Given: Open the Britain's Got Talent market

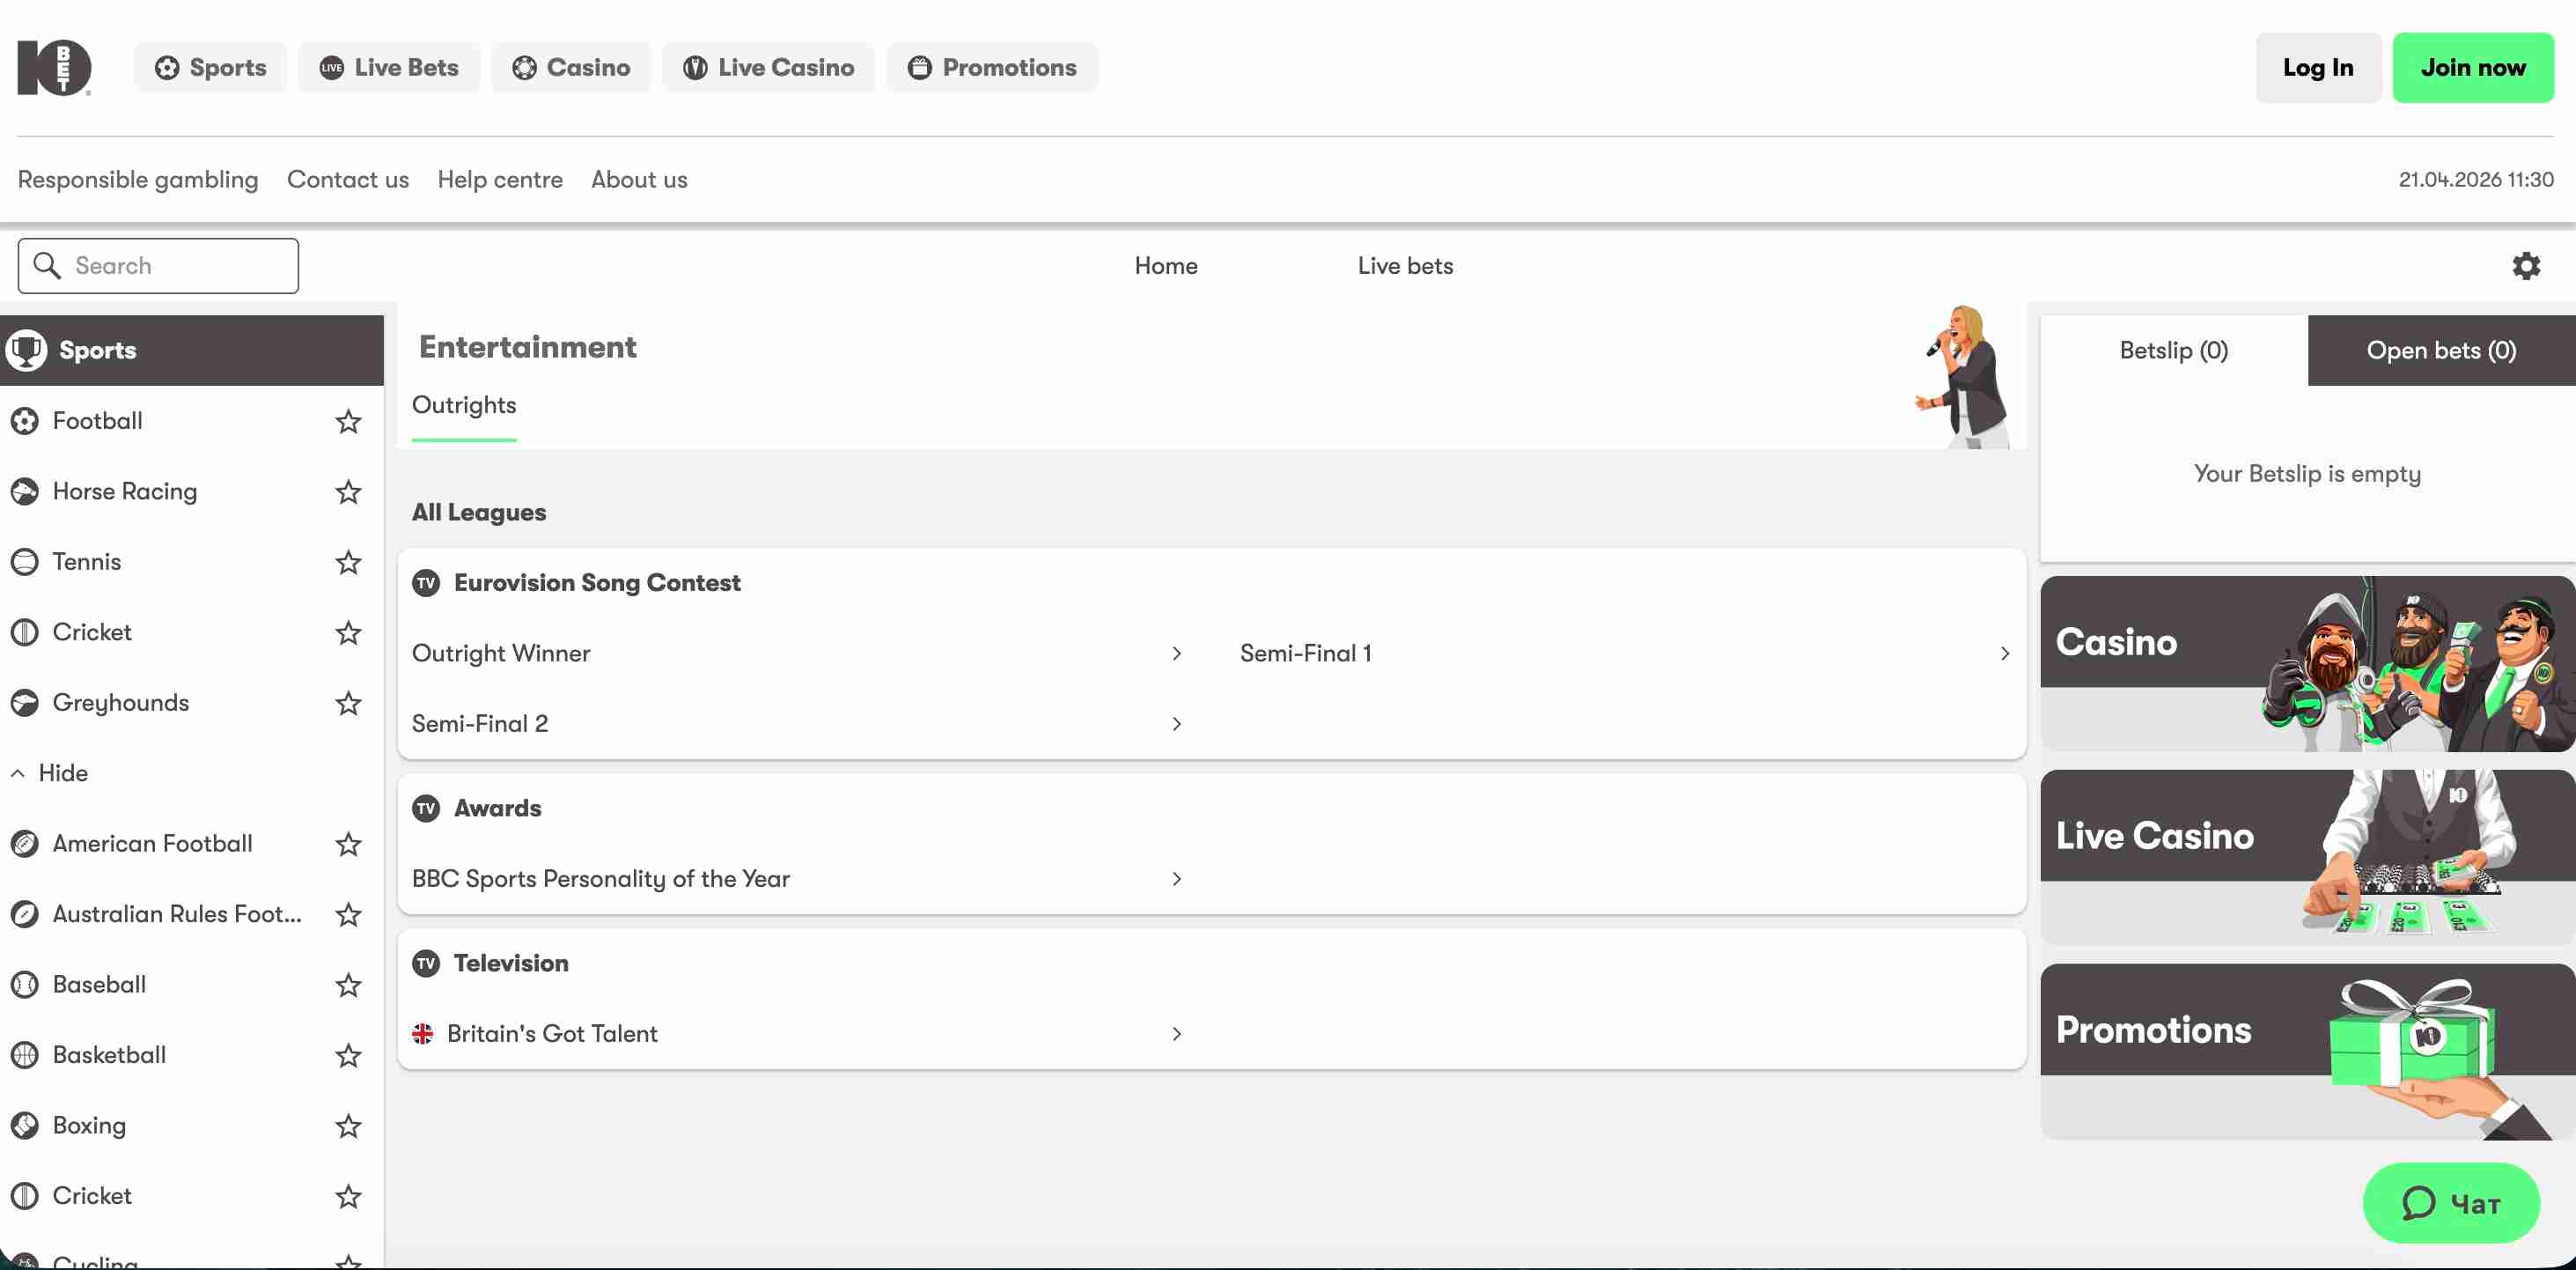Looking at the screenshot, I should coord(798,1034).
